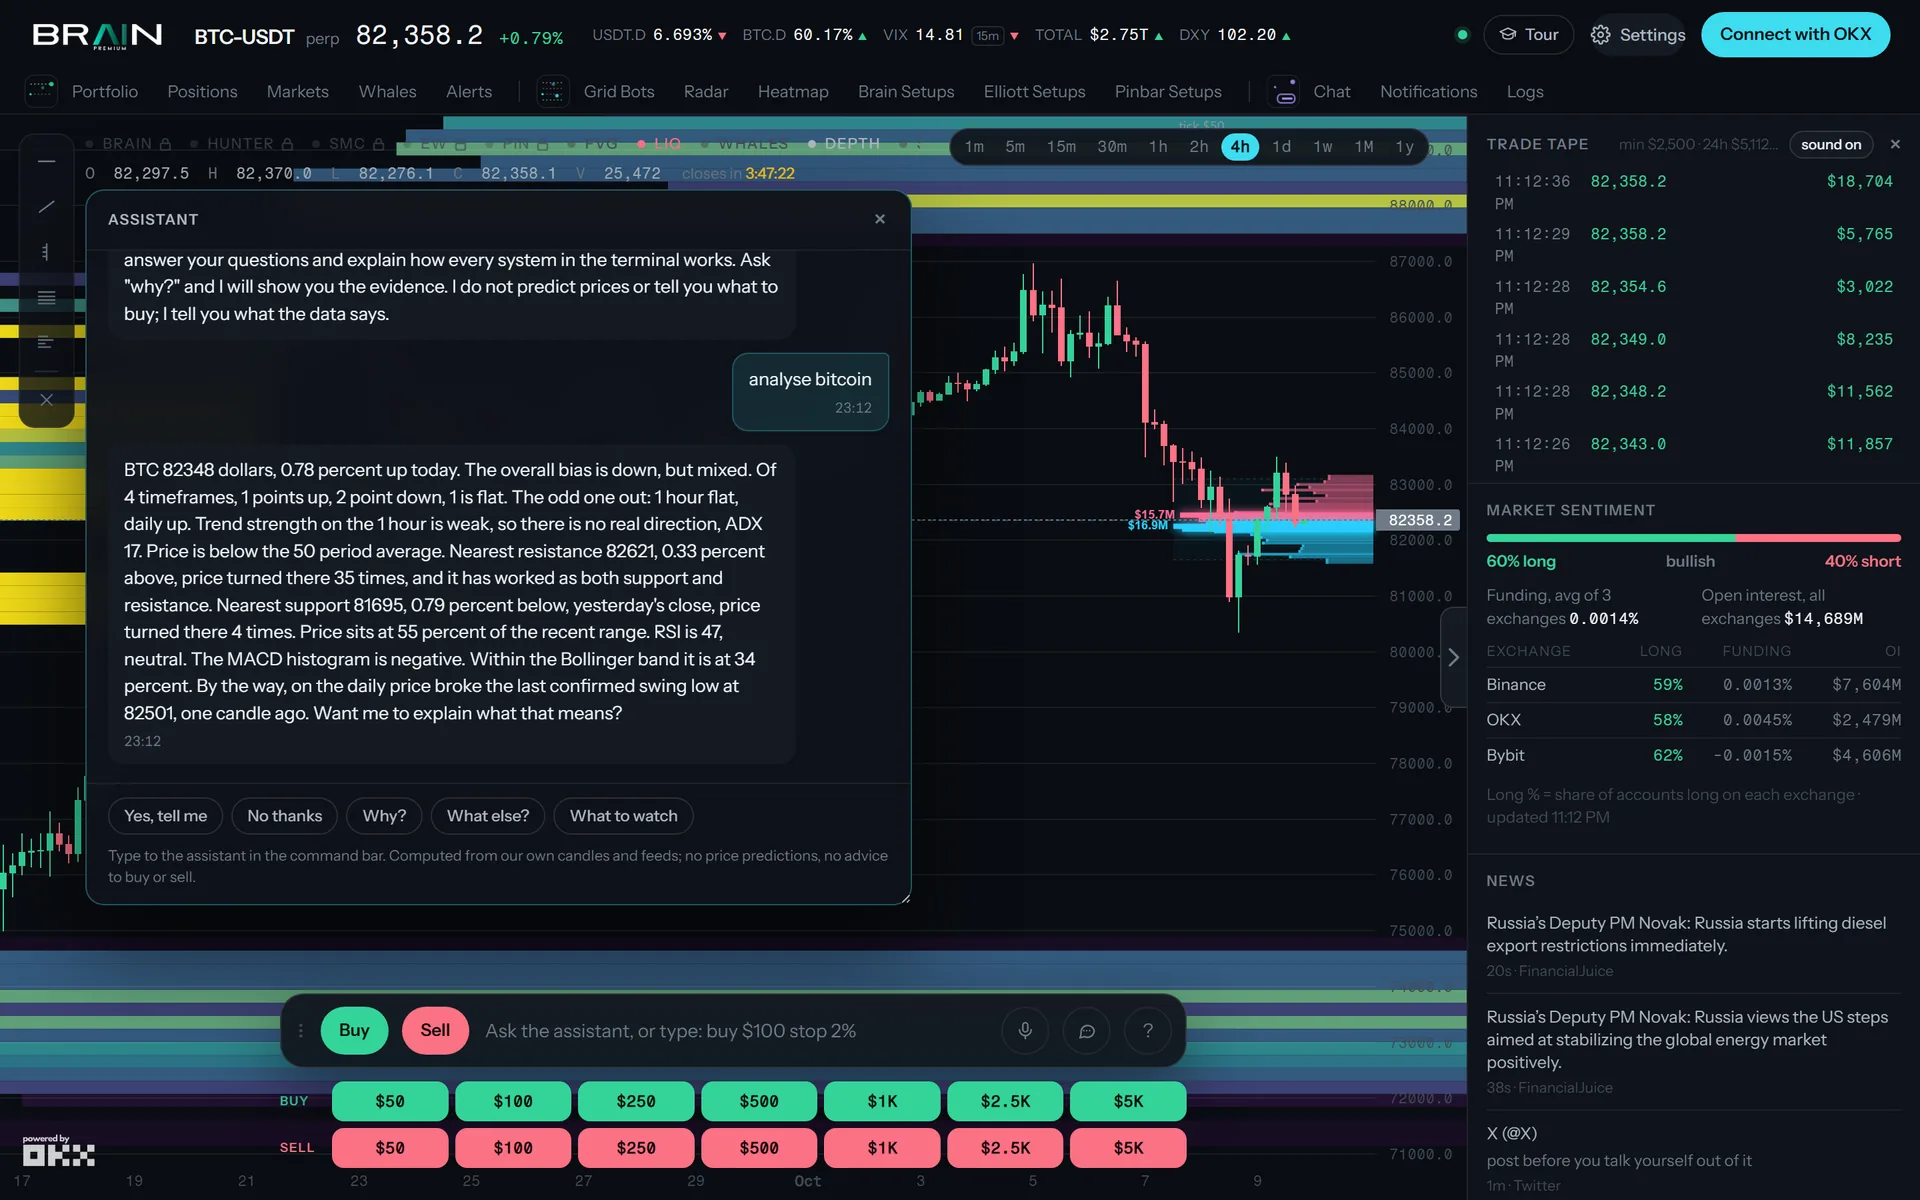Viewport: 1920px width, 1200px height.
Task: Start the Tour
Action: 1528,34
